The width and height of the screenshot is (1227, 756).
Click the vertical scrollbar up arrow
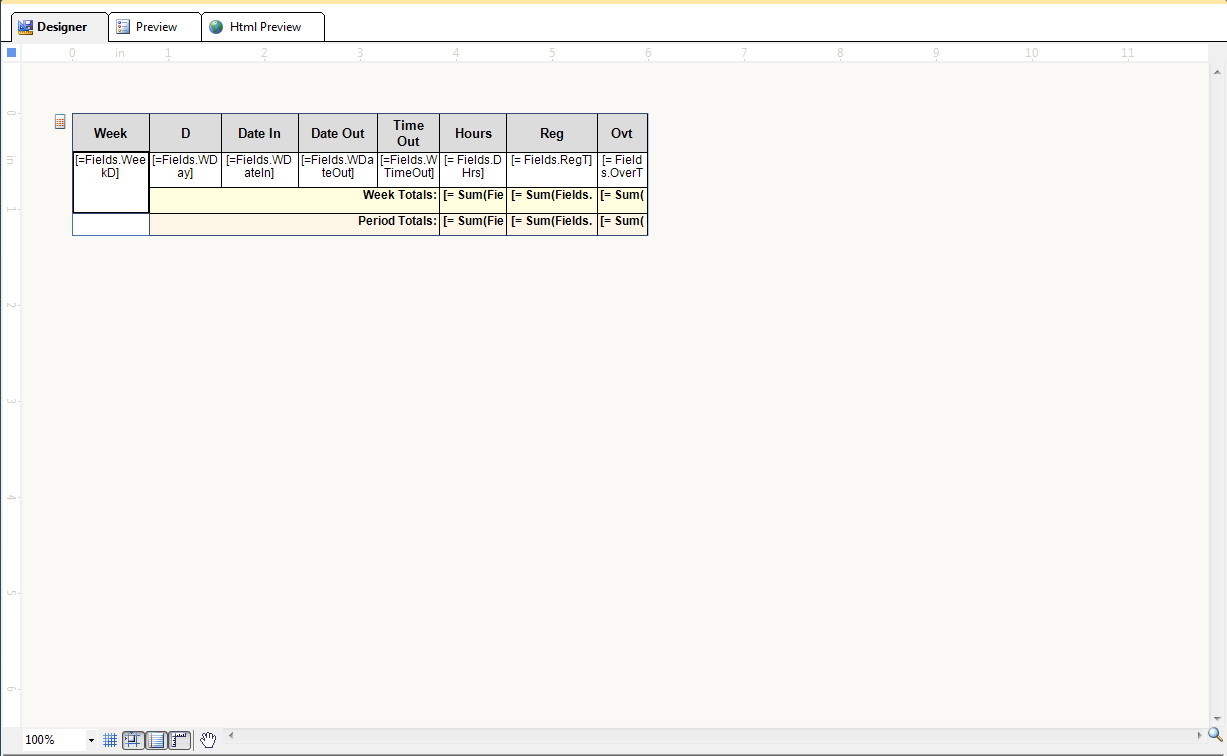click(x=1217, y=72)
